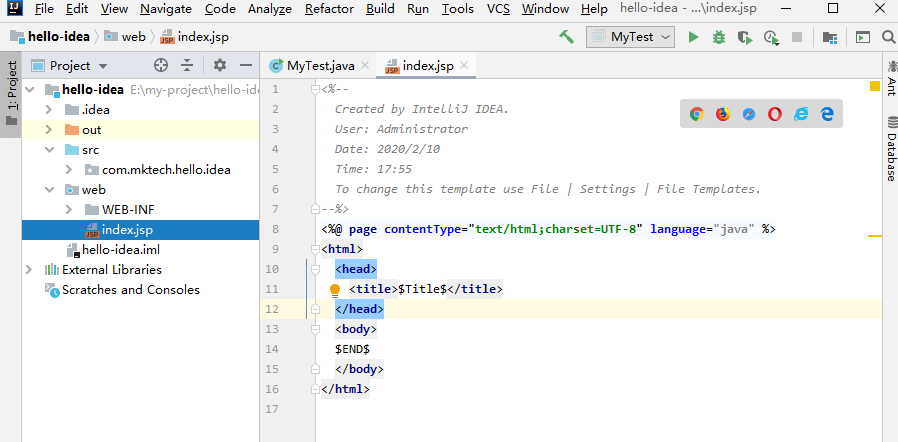This screenshot has width=898, height=442.
Task: Place cursor on $END$ text line 14
Action: pos(352,349)
